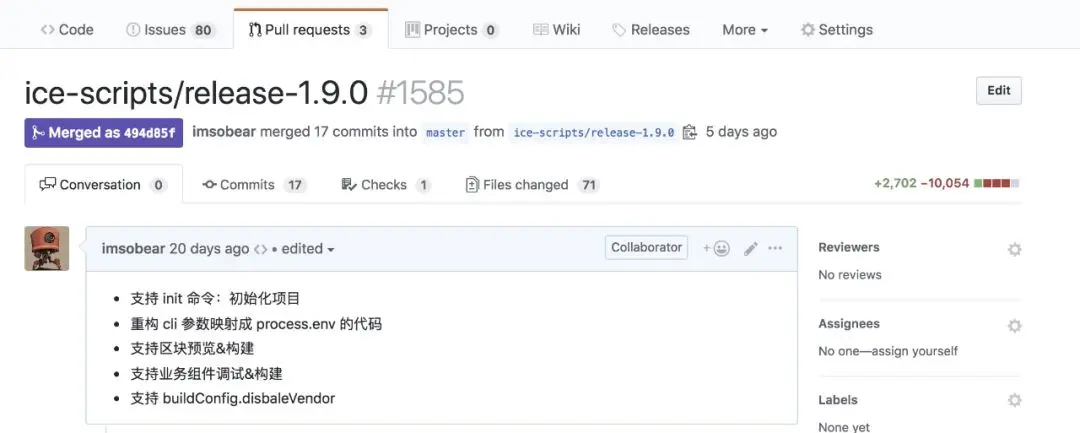Click the master branch link
Image resolution: width=1080 pixels, height=433 pixels.
pyautogui.click(x=445, y=132)
